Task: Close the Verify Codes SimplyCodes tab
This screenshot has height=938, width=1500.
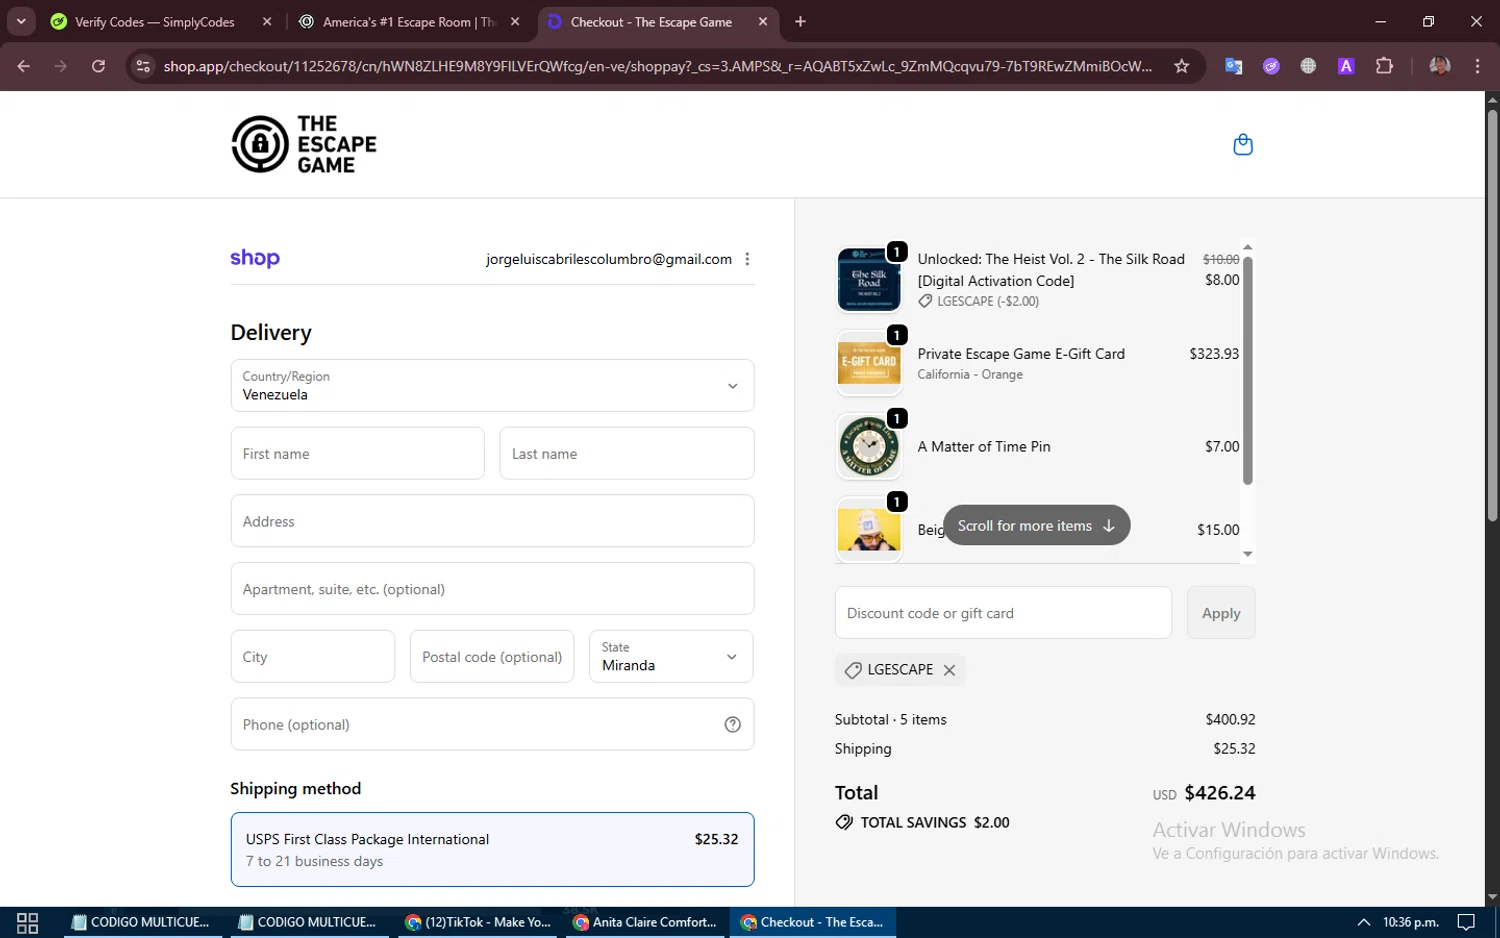Action: [267, 22]
